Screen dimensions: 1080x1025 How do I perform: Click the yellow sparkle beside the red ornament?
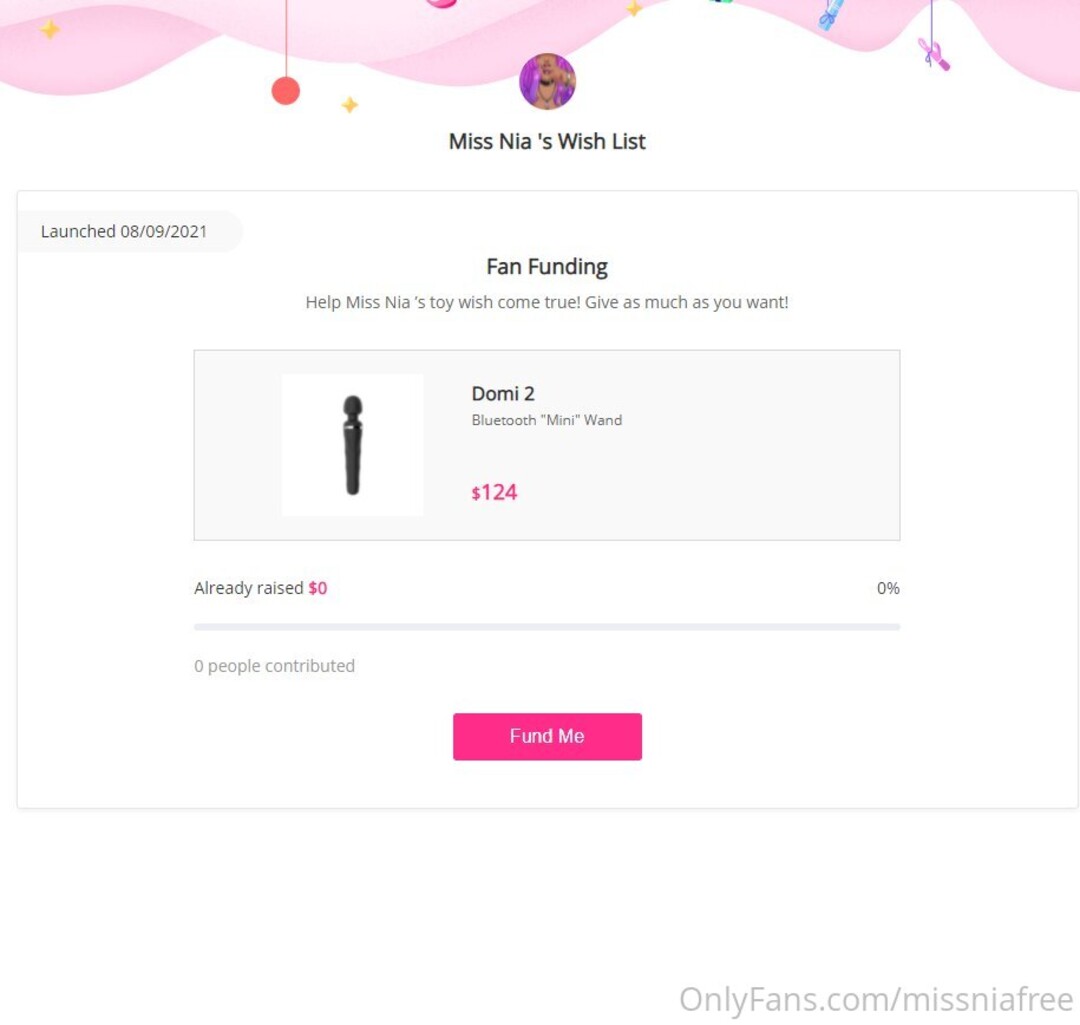(x=350, y=105)
